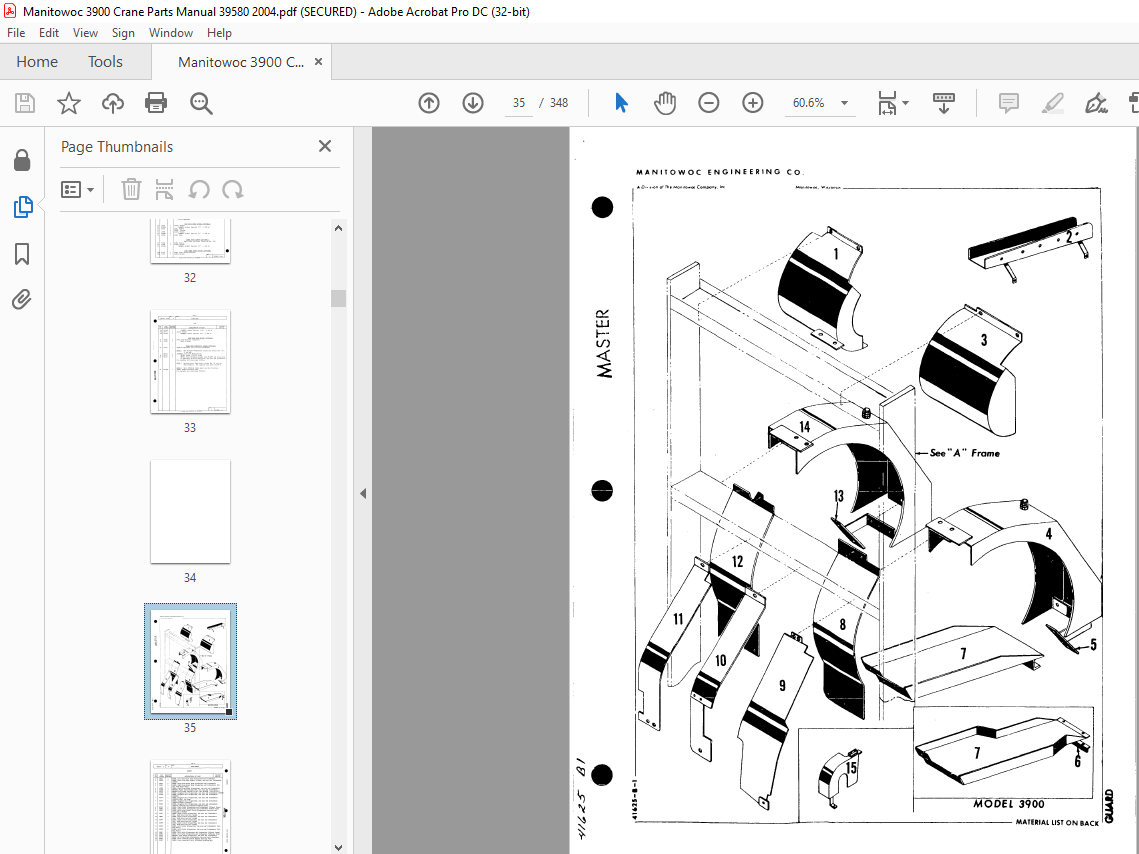Select page 36 thumbnail below 35
The width and height of the screenshot is (1139, 854).
click(190, 806)
